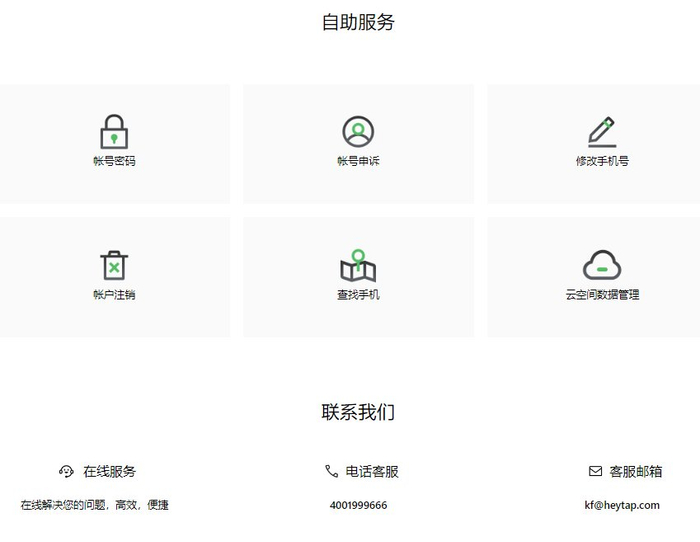Screen dimensions: 700x542
Task: Click the phone number 4001999666
Action: pos(358,505)
